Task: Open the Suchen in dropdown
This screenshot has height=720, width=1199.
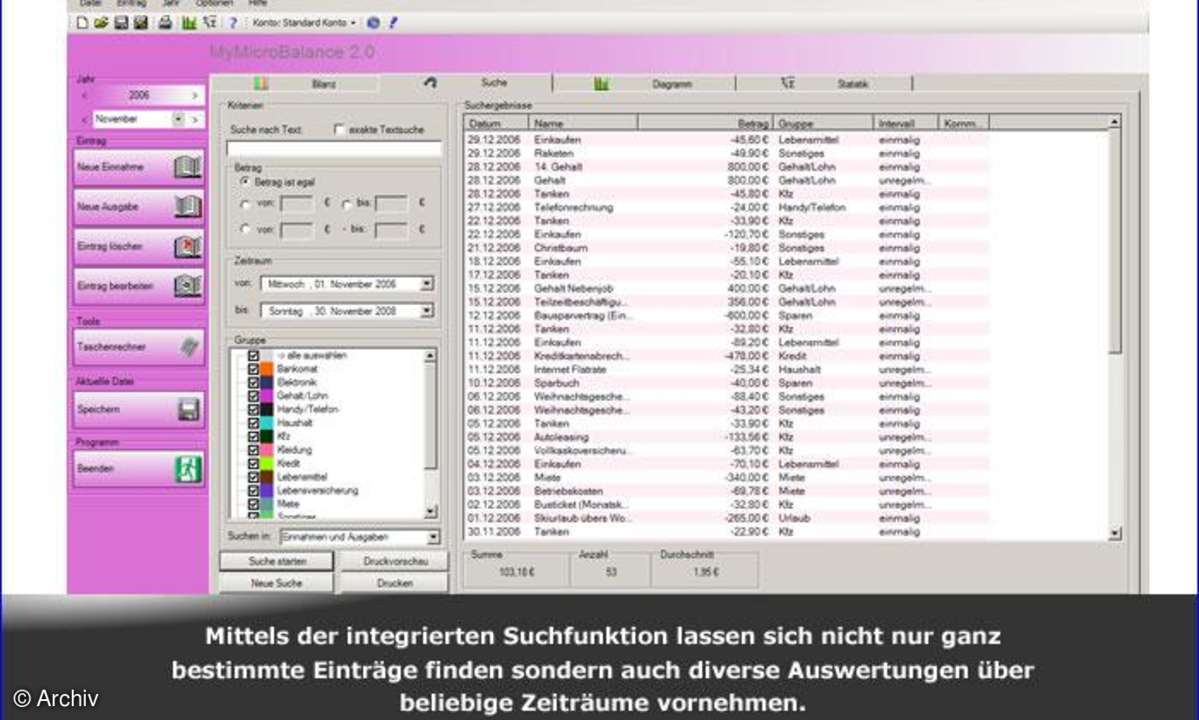Action: (434, 537)
